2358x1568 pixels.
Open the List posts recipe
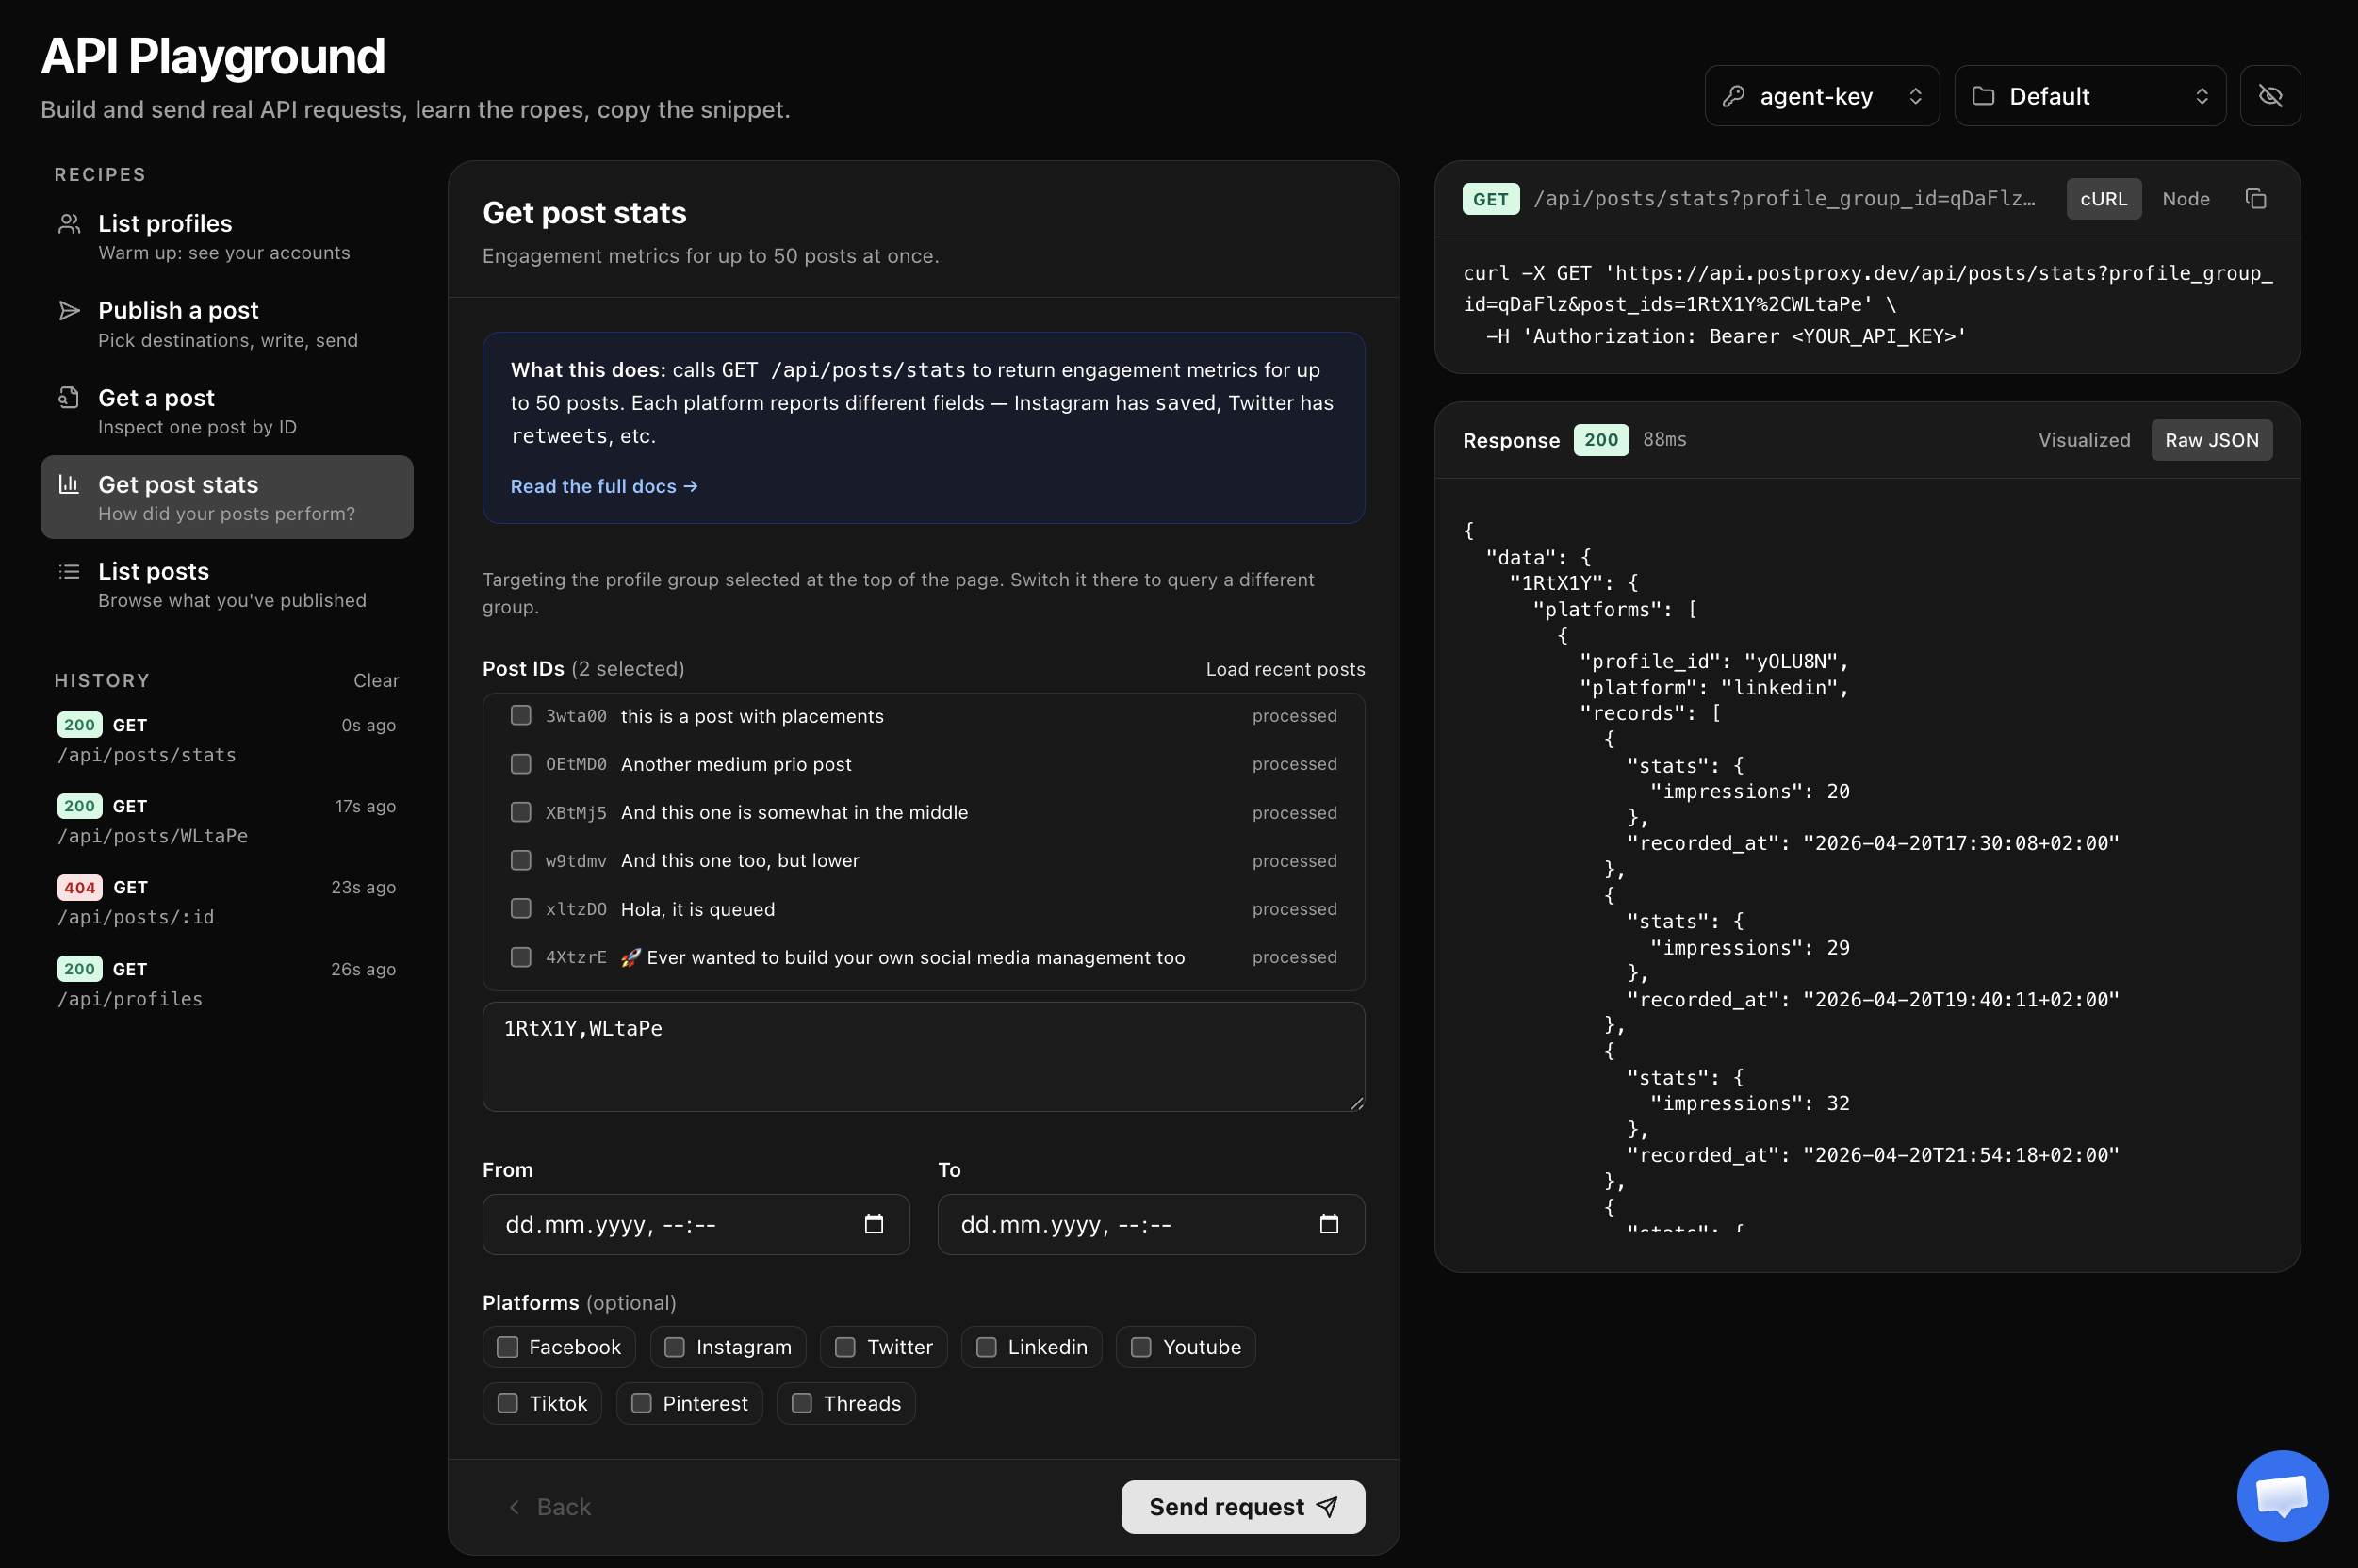pyautogui.click(x=227, y=584)
